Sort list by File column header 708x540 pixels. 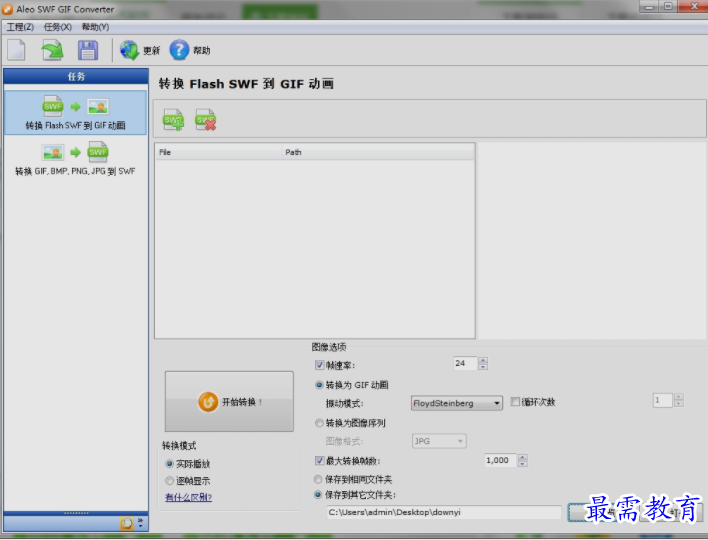218,152
